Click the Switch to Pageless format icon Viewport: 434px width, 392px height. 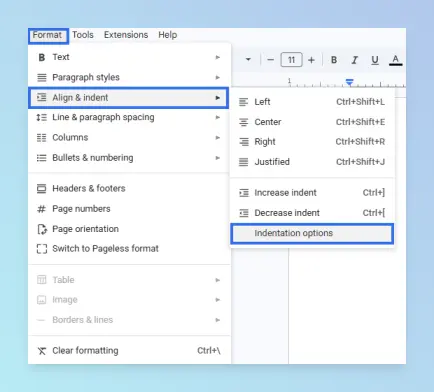click(42, 249)
